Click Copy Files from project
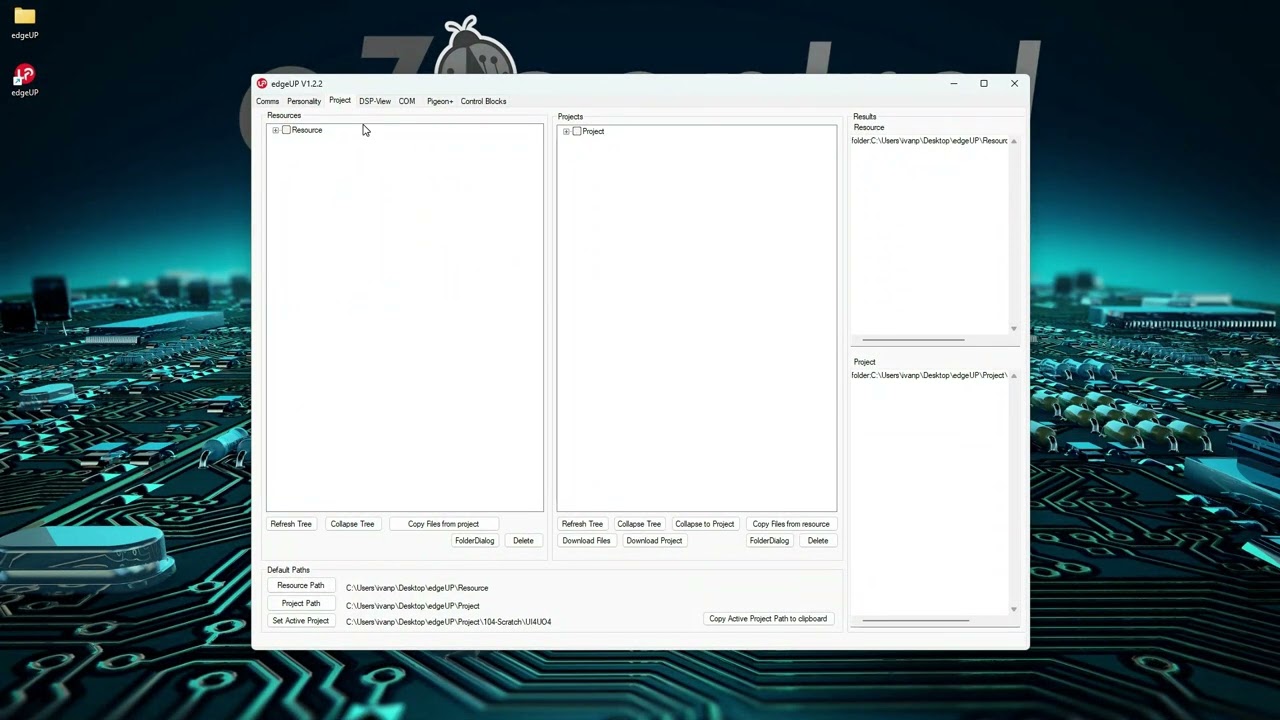The width and height of the screenshot is (1280, 720). tap(443, 524)
